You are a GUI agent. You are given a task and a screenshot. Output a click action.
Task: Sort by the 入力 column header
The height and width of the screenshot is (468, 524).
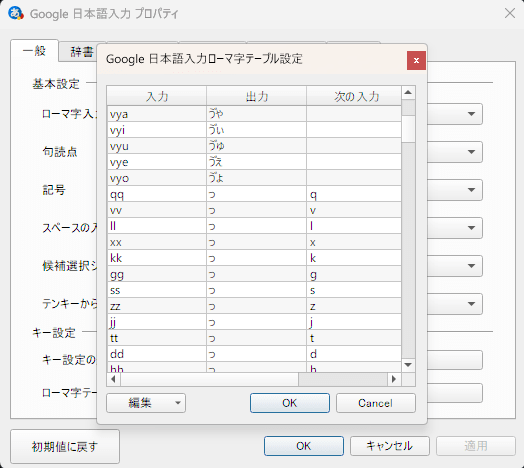tap(157, 96)
